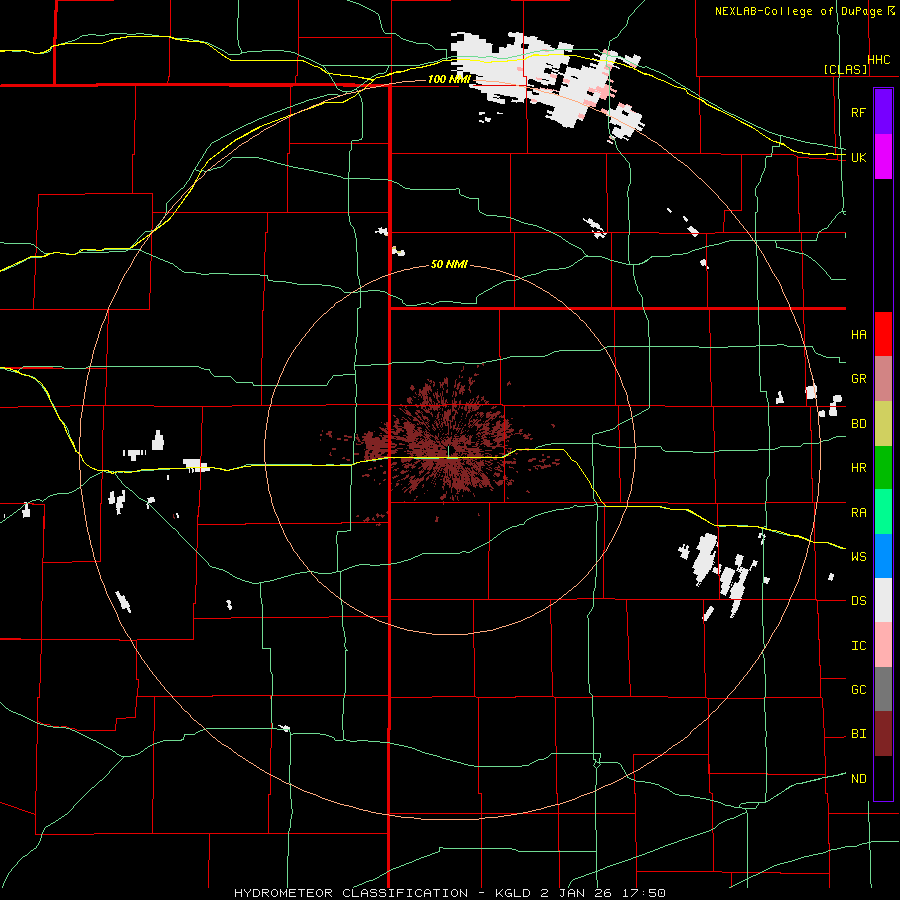
Task: Select the gray GC color swatch
Action: (x=883, y=689)
